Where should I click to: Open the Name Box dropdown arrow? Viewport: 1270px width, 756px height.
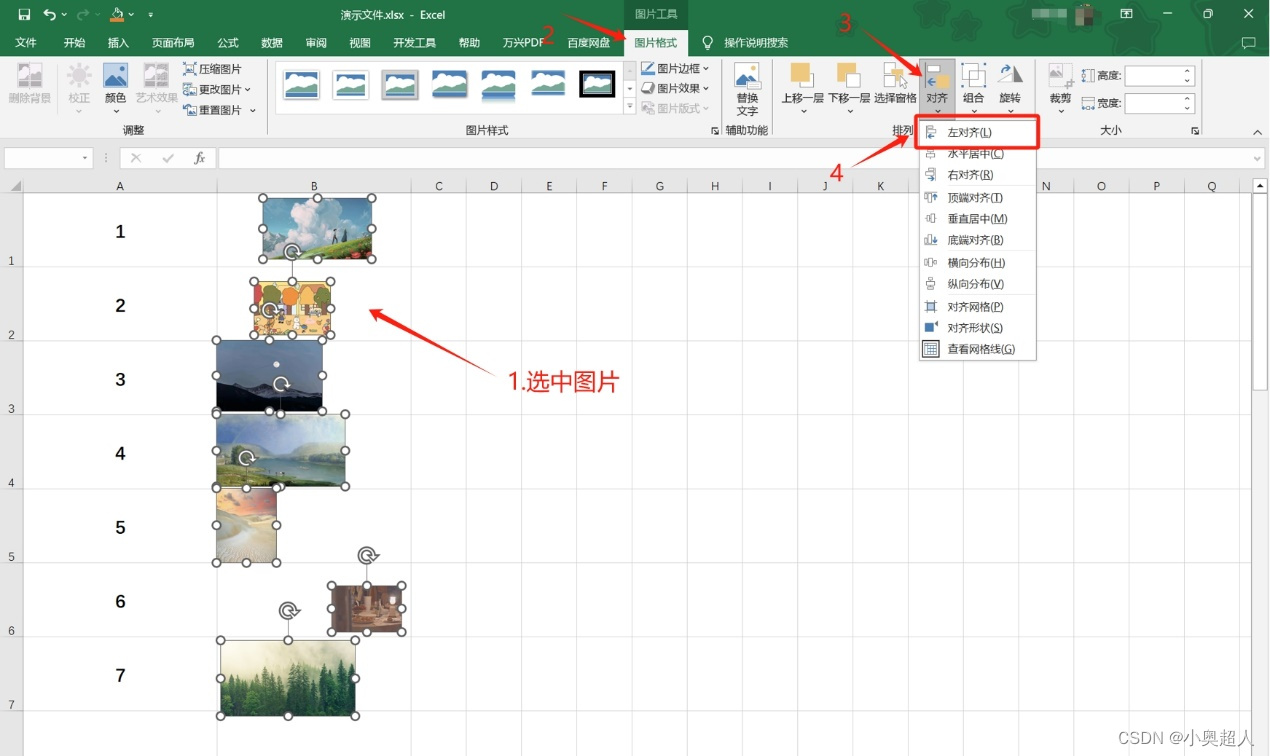[x=84, y=158]
